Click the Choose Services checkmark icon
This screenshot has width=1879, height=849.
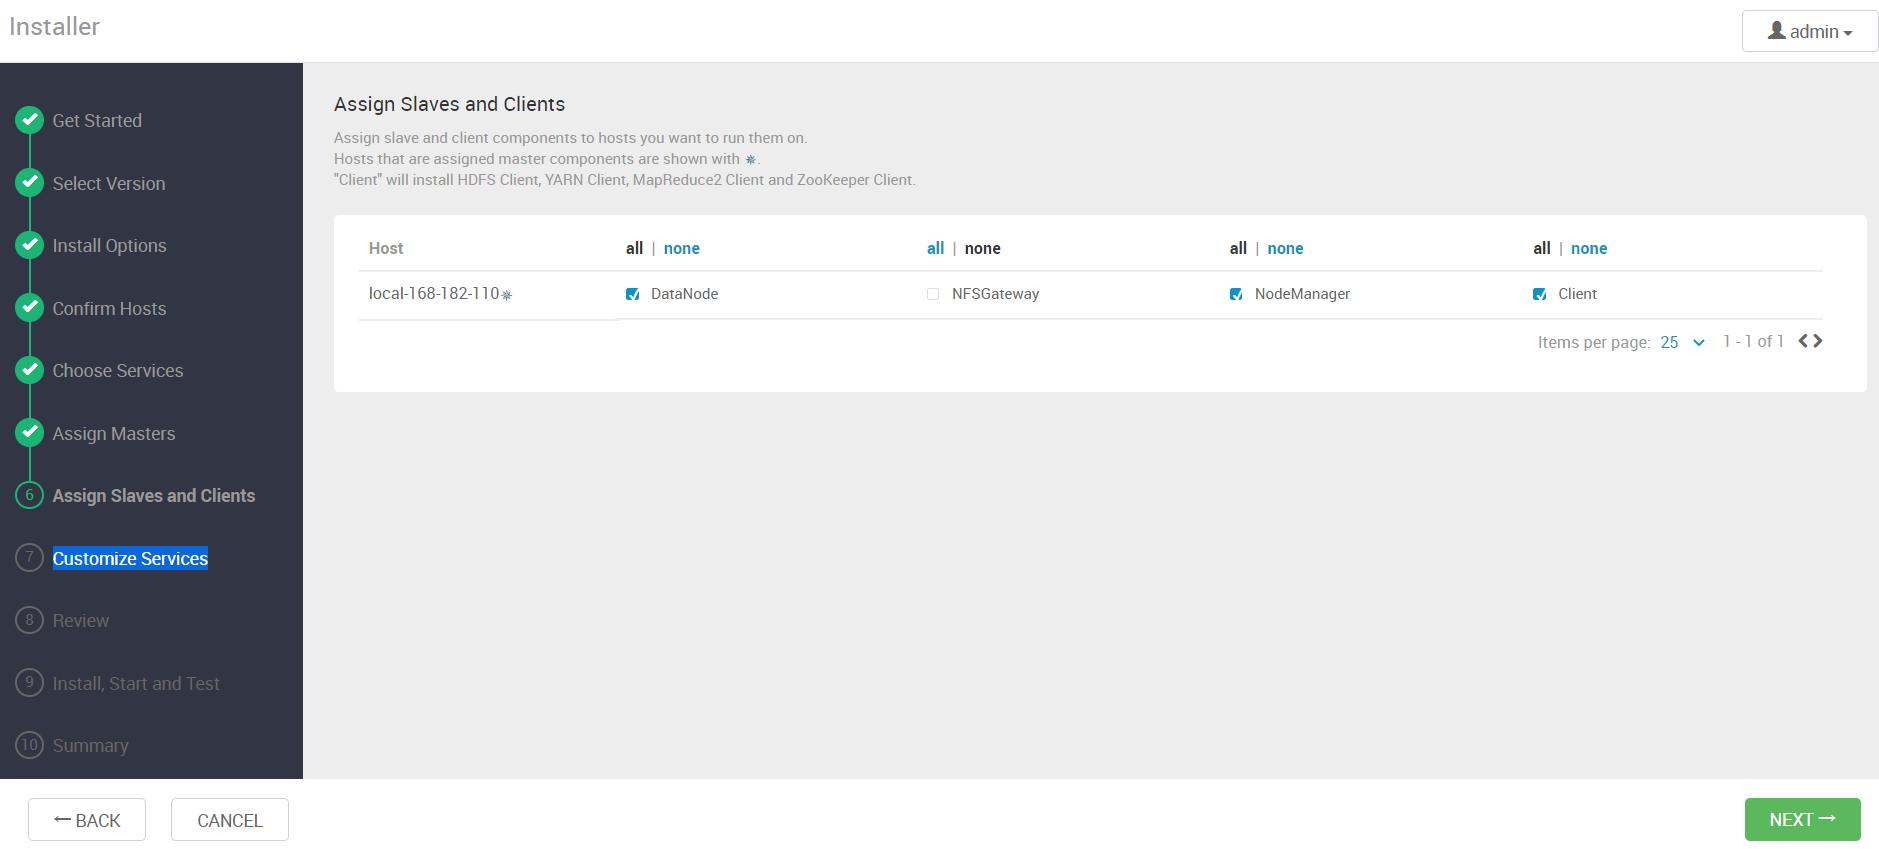(x=29, y=370)
